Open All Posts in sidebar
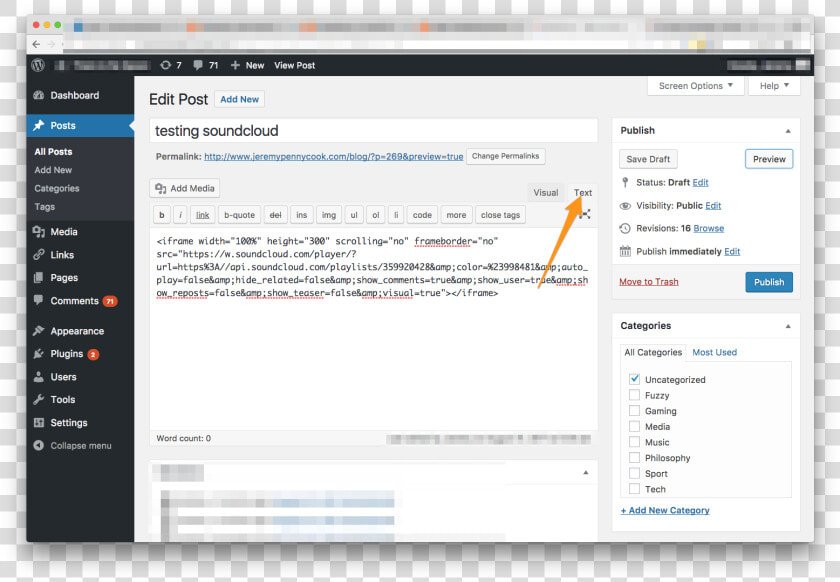840x582 pixels. pyautogui.click(x=53, y=152)
